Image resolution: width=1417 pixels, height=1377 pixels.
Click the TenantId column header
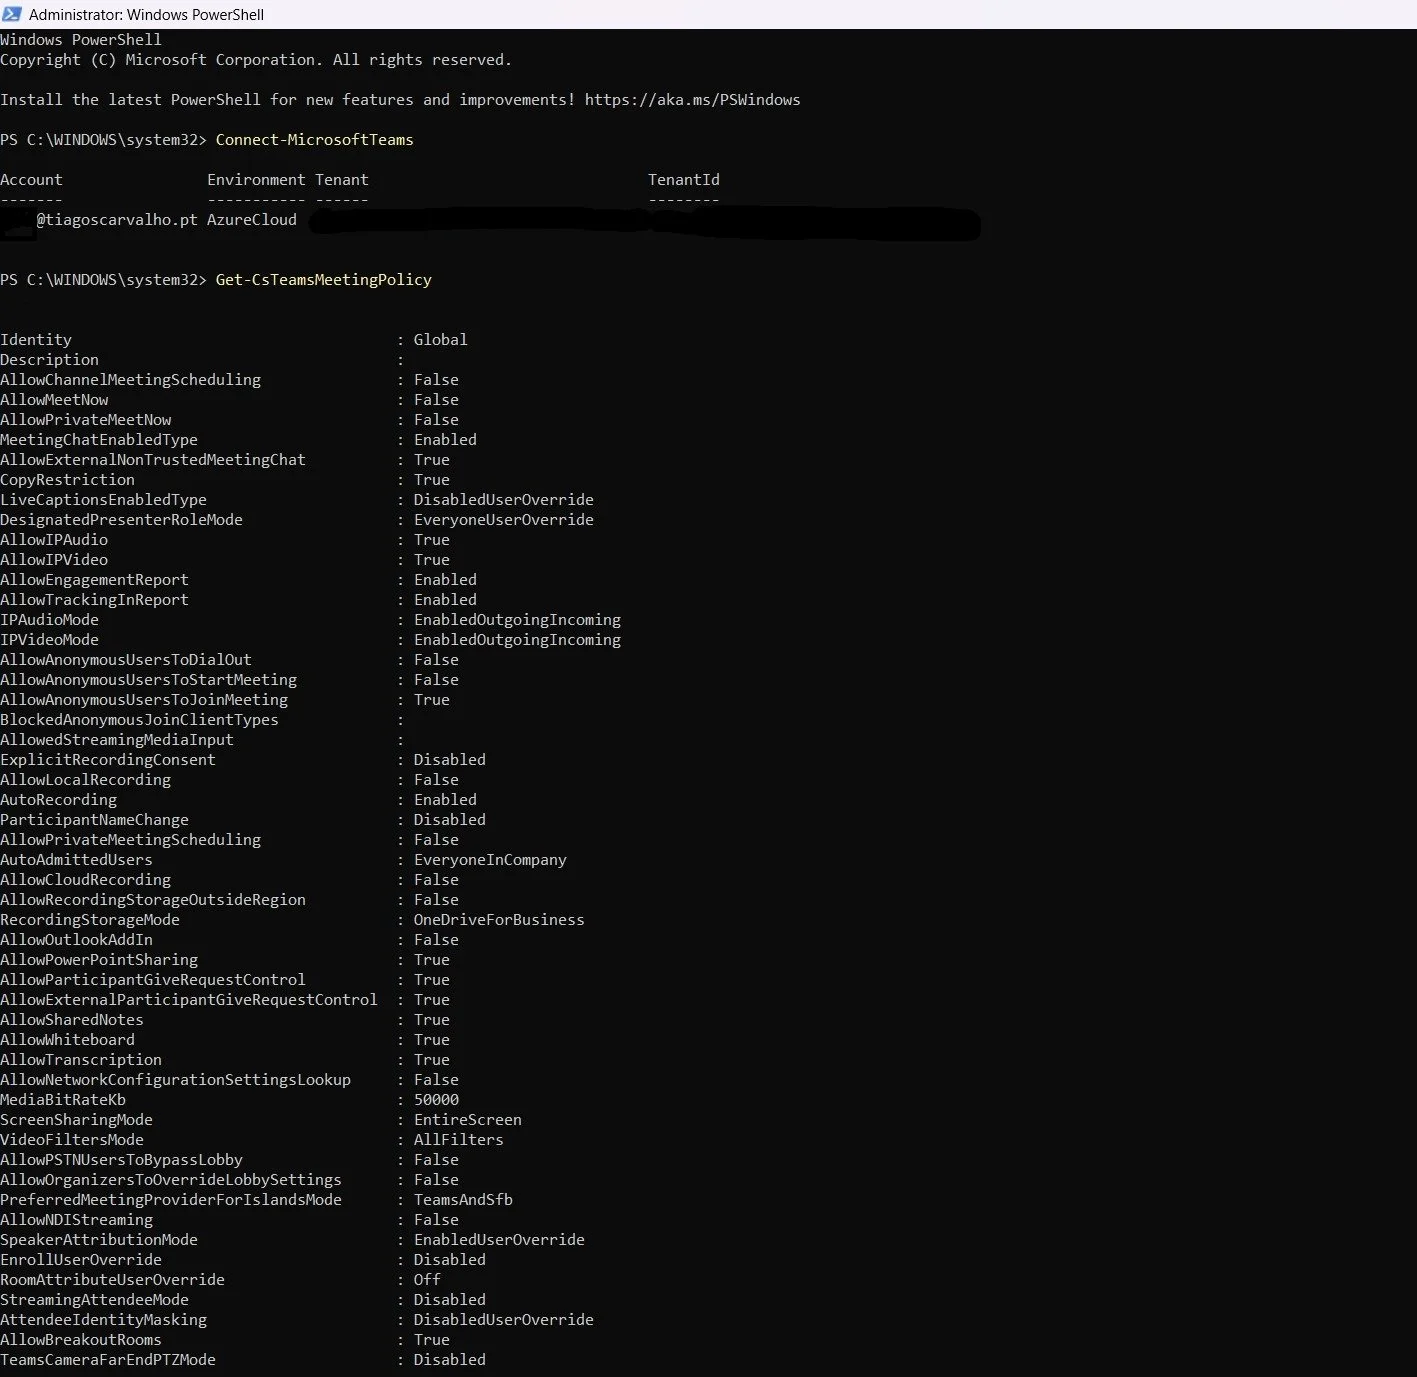tap(683, 180)
